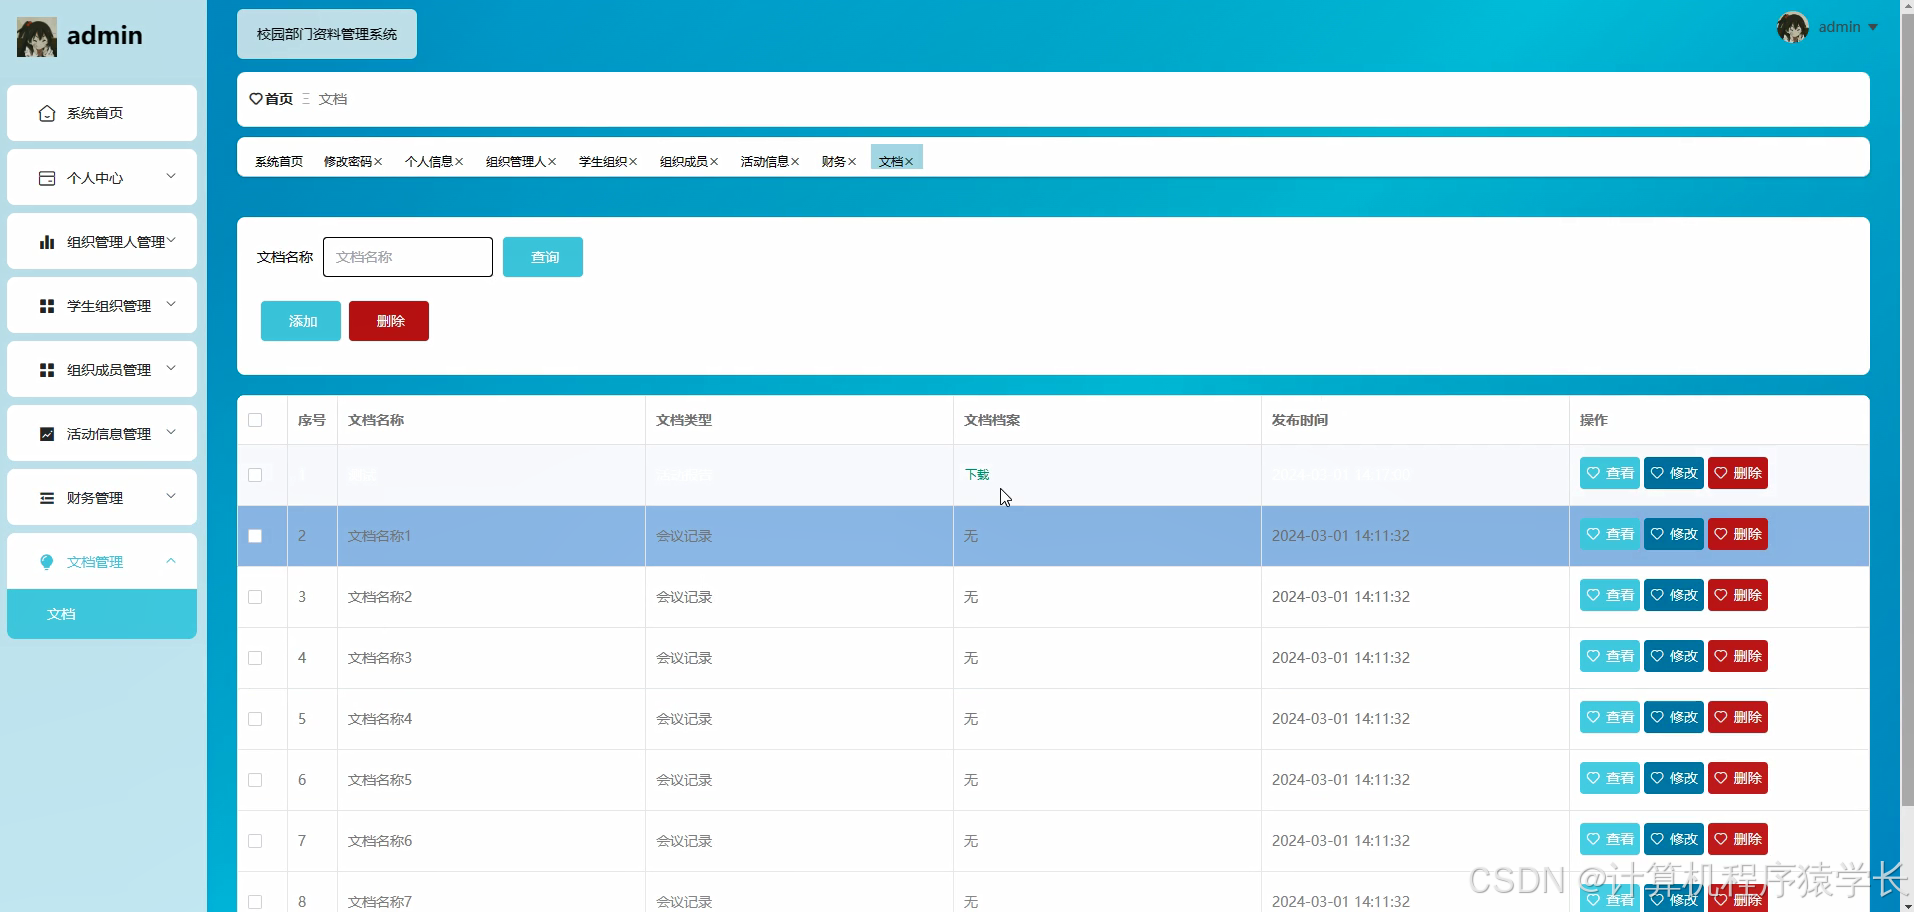
Task: Check the checkbox for 文档名称4
Action: (255, 719)
